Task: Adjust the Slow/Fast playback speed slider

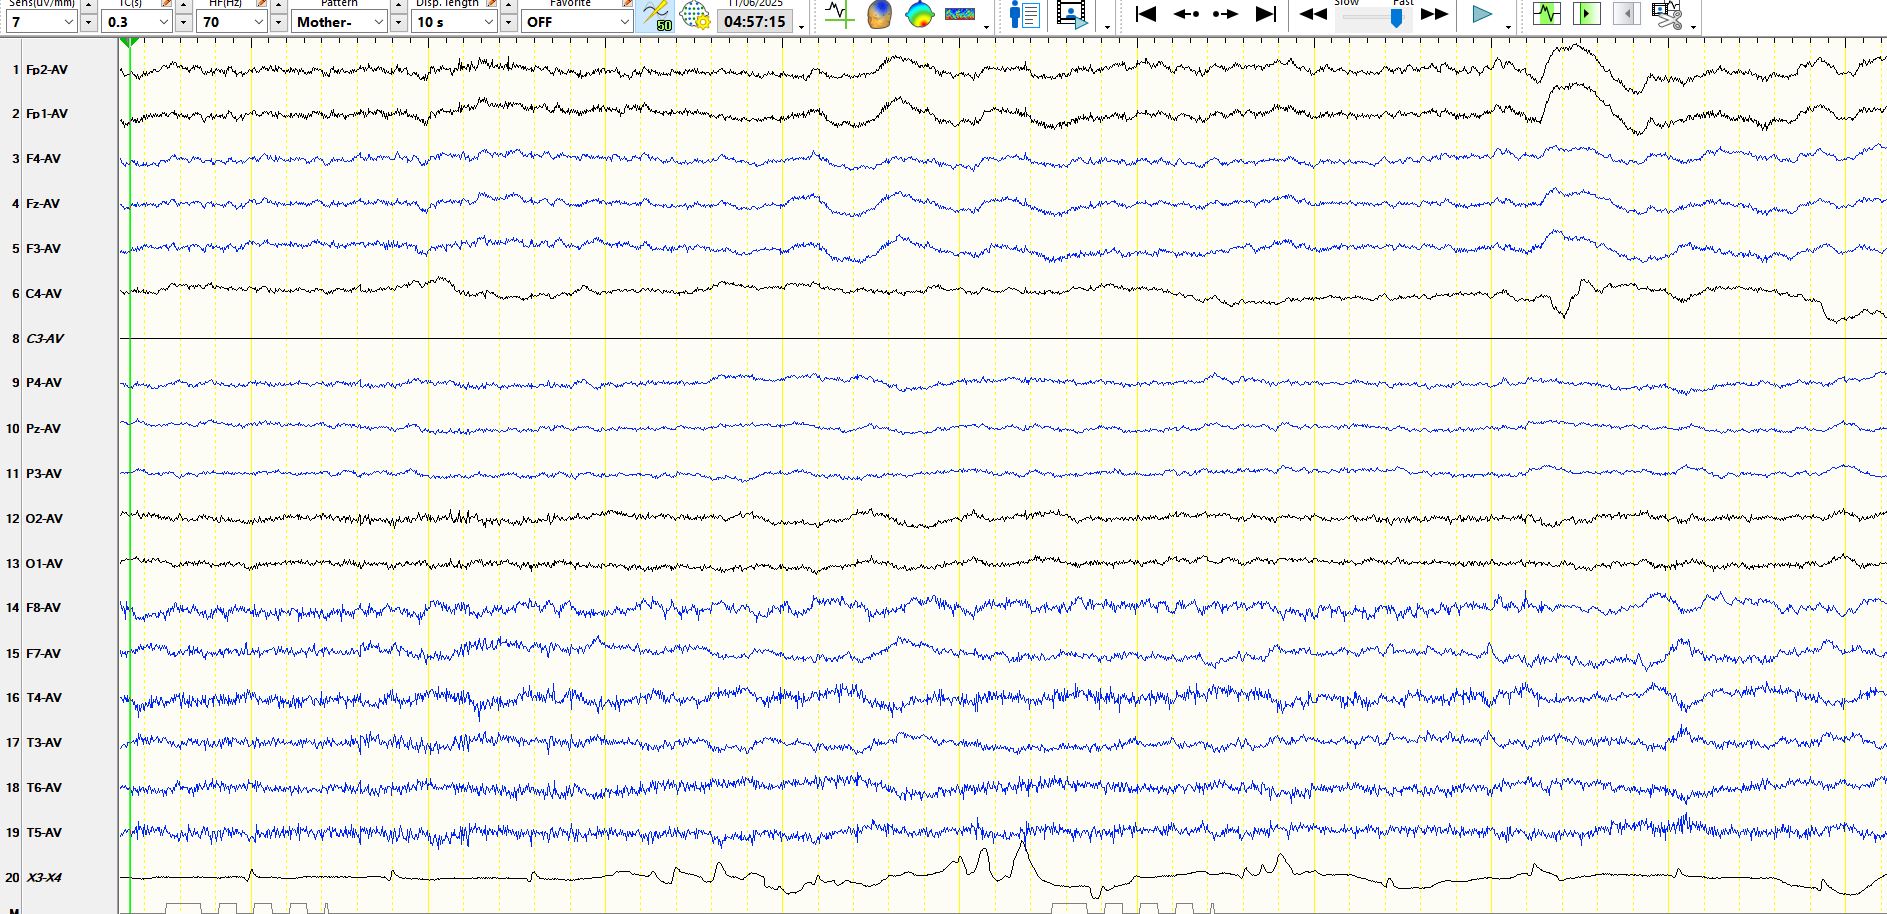Action: [1396, 17]
